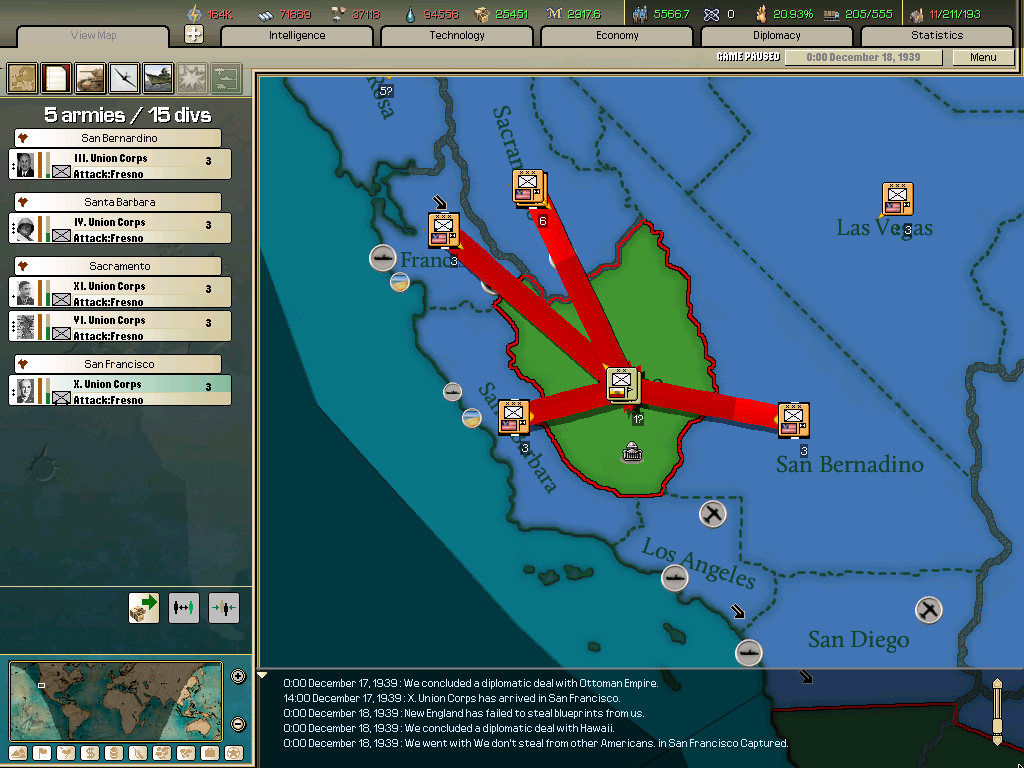Viewport: 1024px width, 768px height.
Task: Select the dollar sign economic map mode
Action: [x=88, y=753]
